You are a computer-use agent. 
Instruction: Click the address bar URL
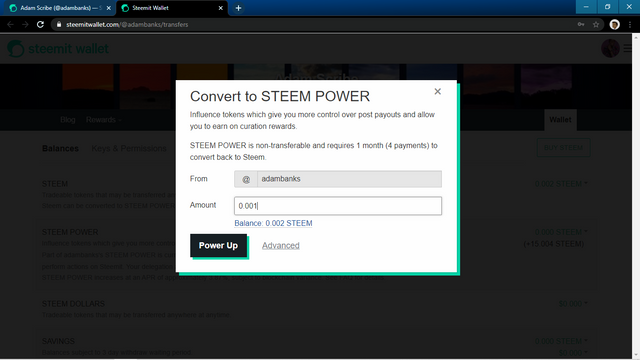point(127,24)
